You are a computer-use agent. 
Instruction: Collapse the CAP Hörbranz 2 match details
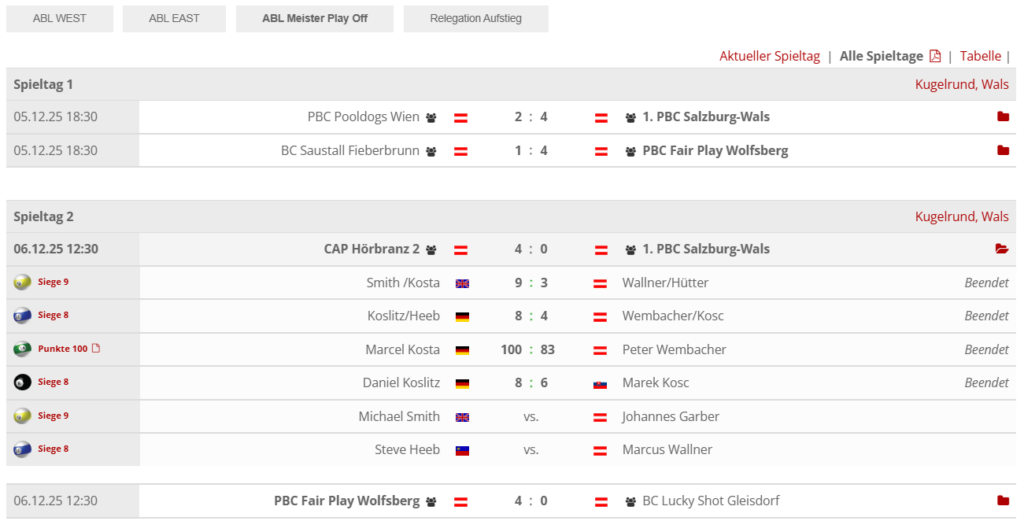tap(1002, 249)
